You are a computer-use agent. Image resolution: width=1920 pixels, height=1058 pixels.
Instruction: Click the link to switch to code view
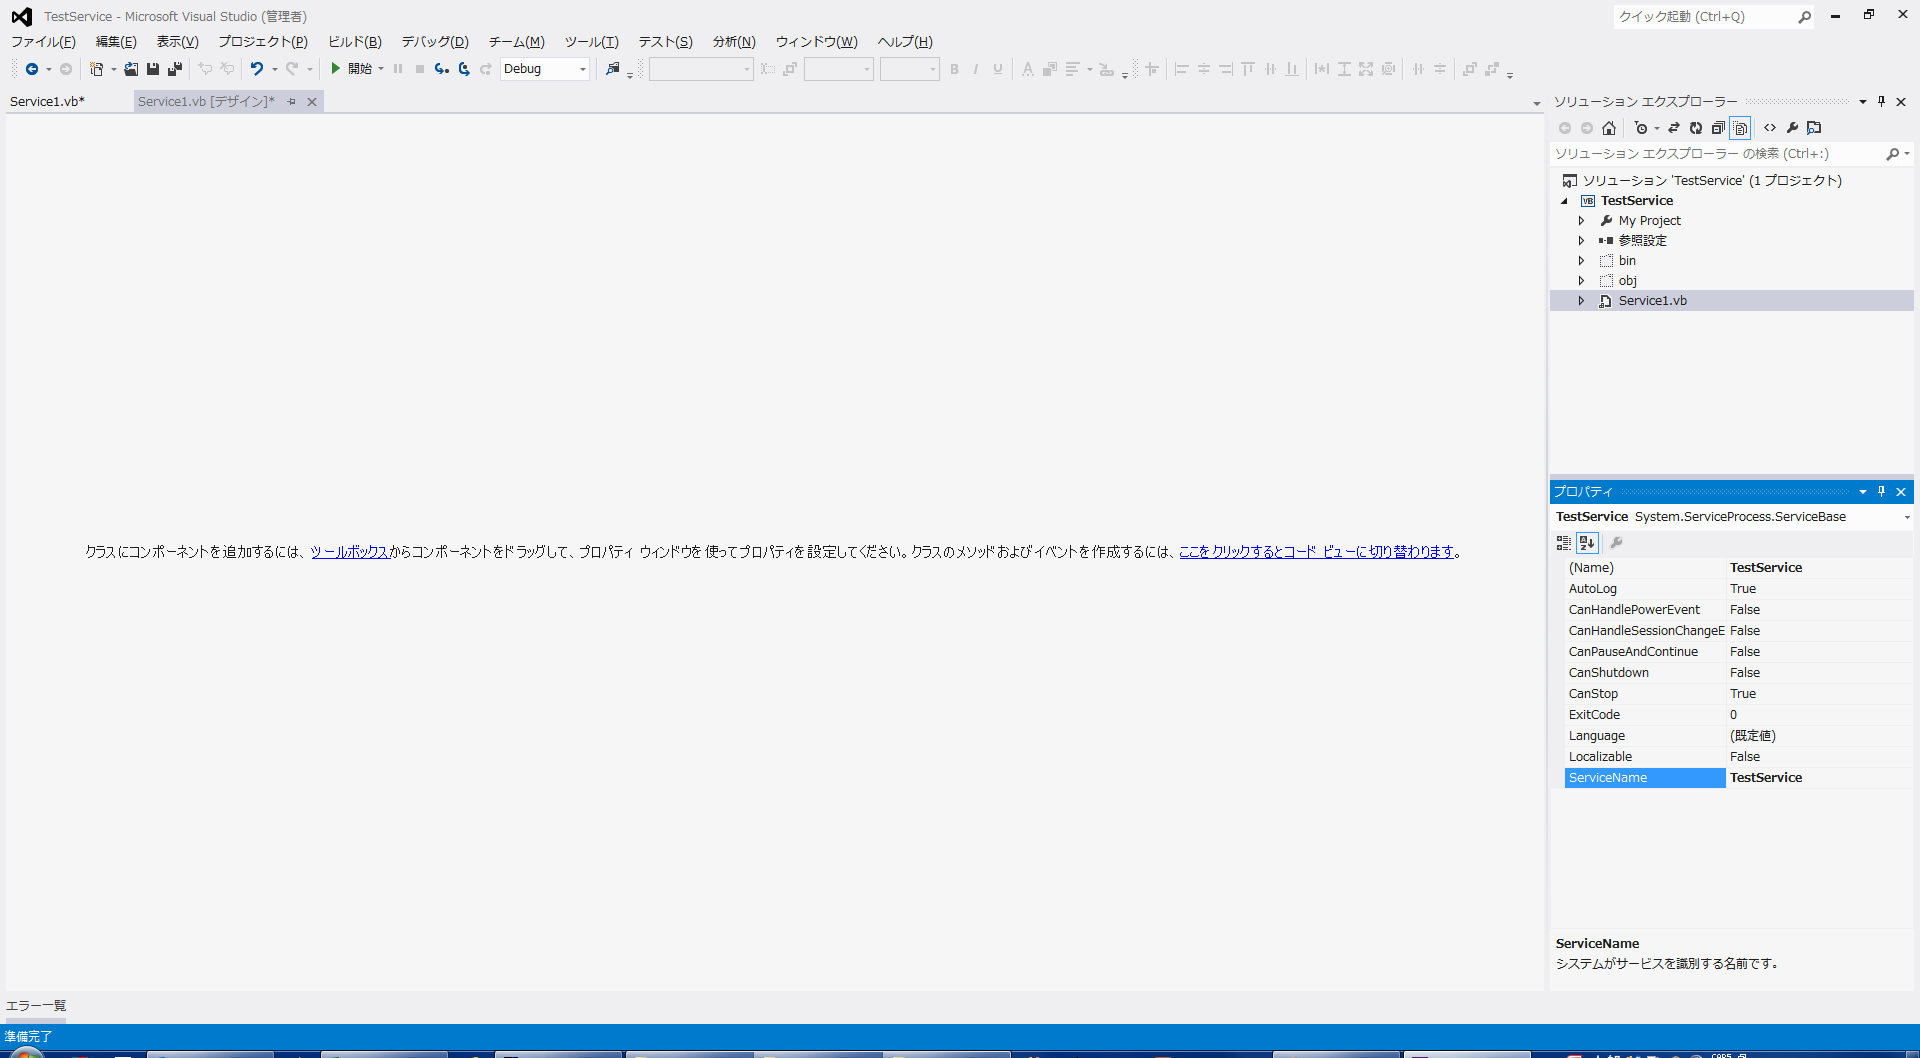pyautogui.click(x=1316, y=552)
